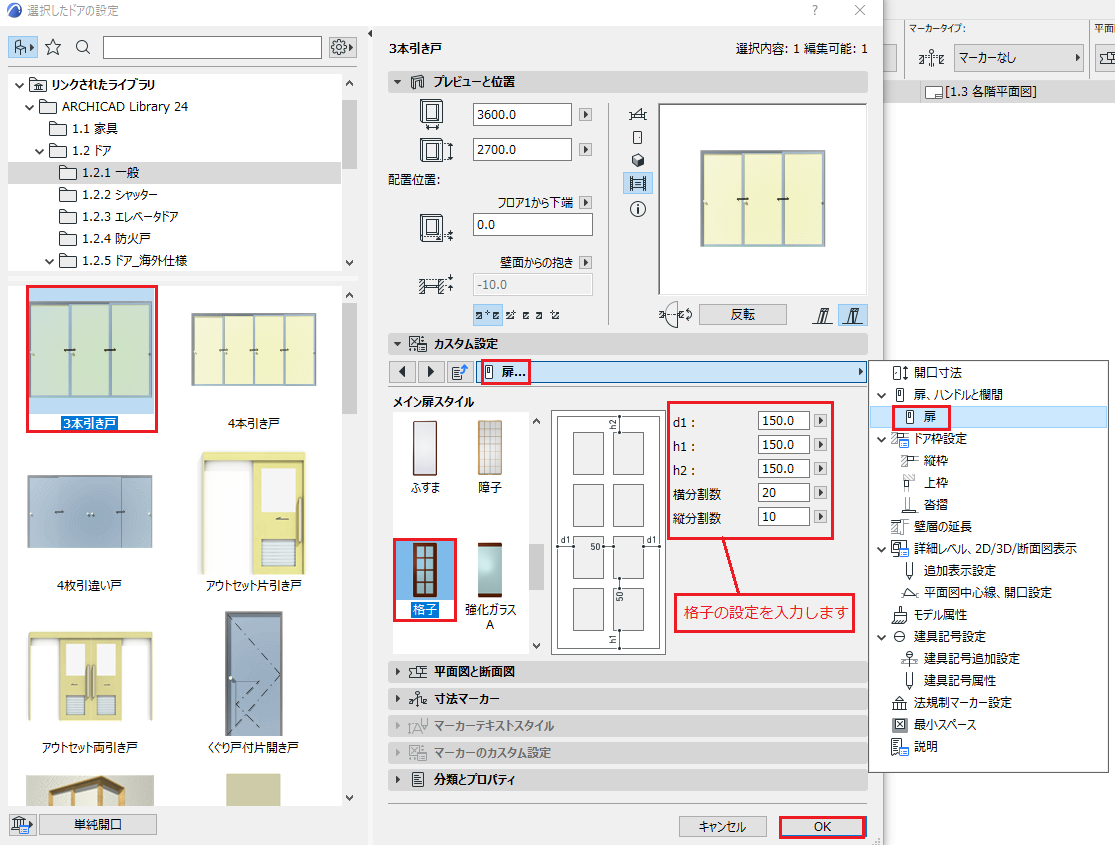Show the information preview icon
The width and height of the screenshot is (1115, 845).
point(638,209)
